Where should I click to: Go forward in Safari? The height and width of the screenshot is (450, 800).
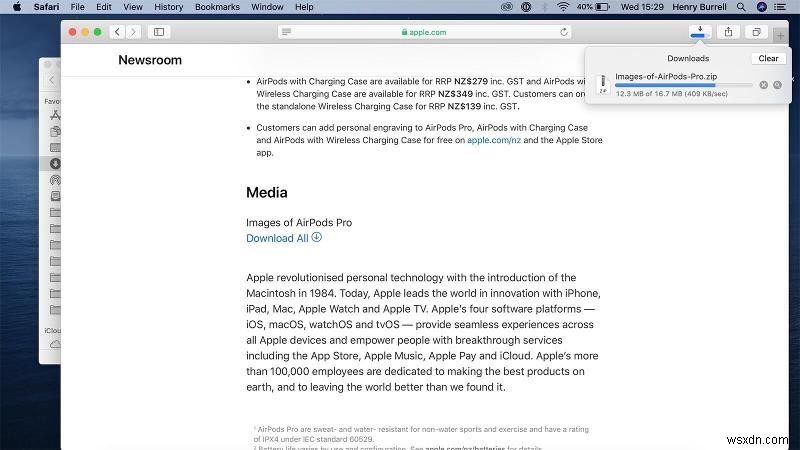pyautogui.click(x=133, y=32)
